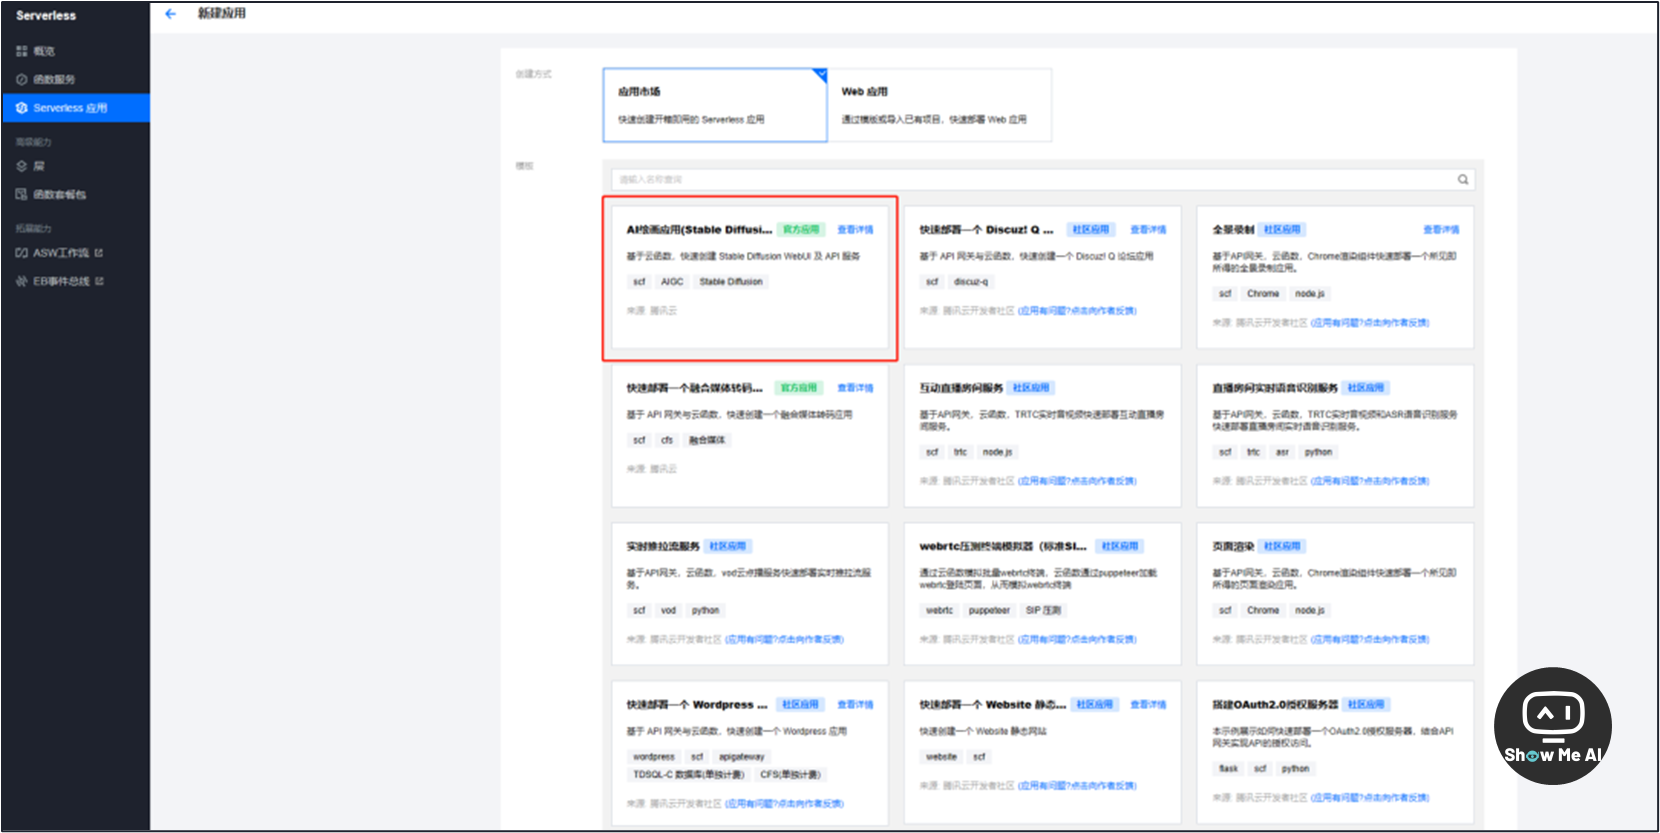Open the EB事件总线 sidebar icon
Image resolution: width=1660 pixels, height=833 pixels.
coord(22,281)
